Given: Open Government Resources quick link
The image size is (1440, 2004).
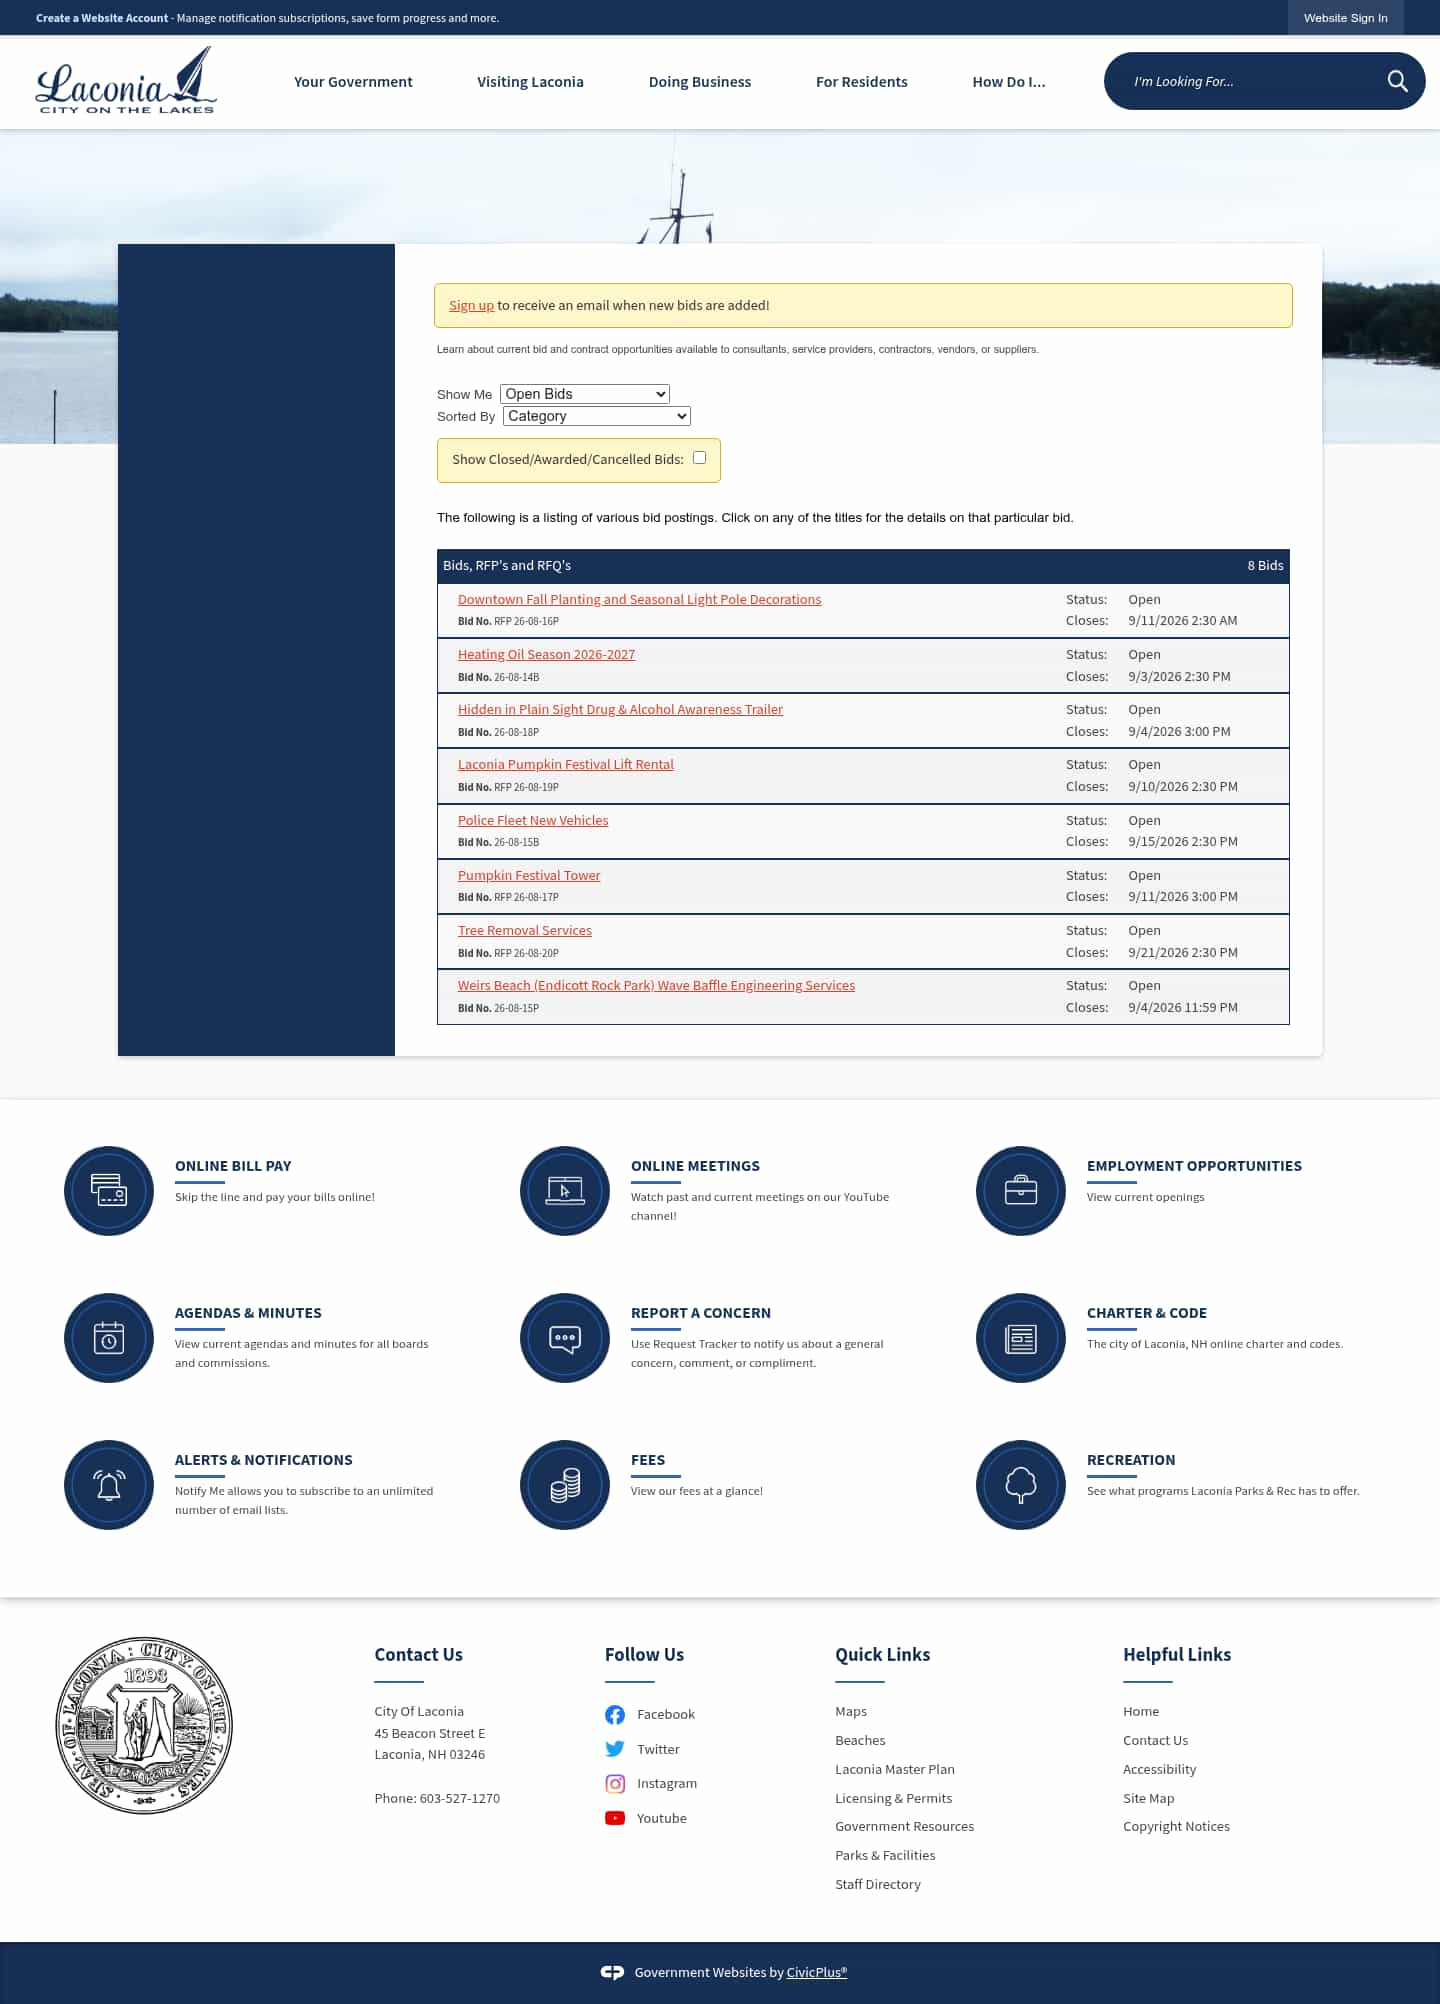Looking at the screenshot, I should point(905,1827).
